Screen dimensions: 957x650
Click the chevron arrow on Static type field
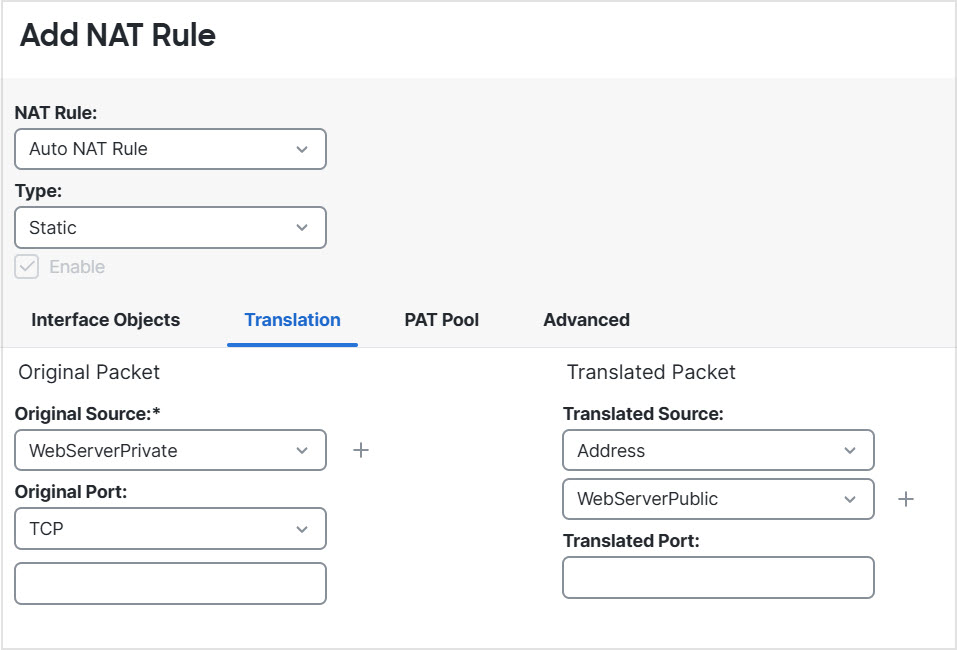302,228
